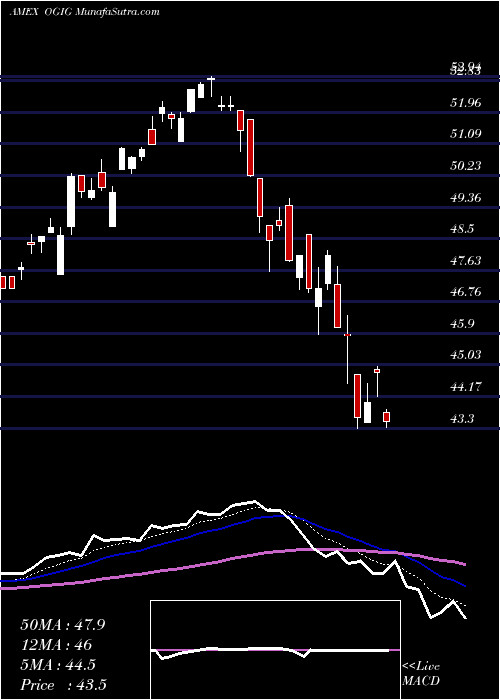
Task: Click the 51.96 price axis label
Action: 466,103
